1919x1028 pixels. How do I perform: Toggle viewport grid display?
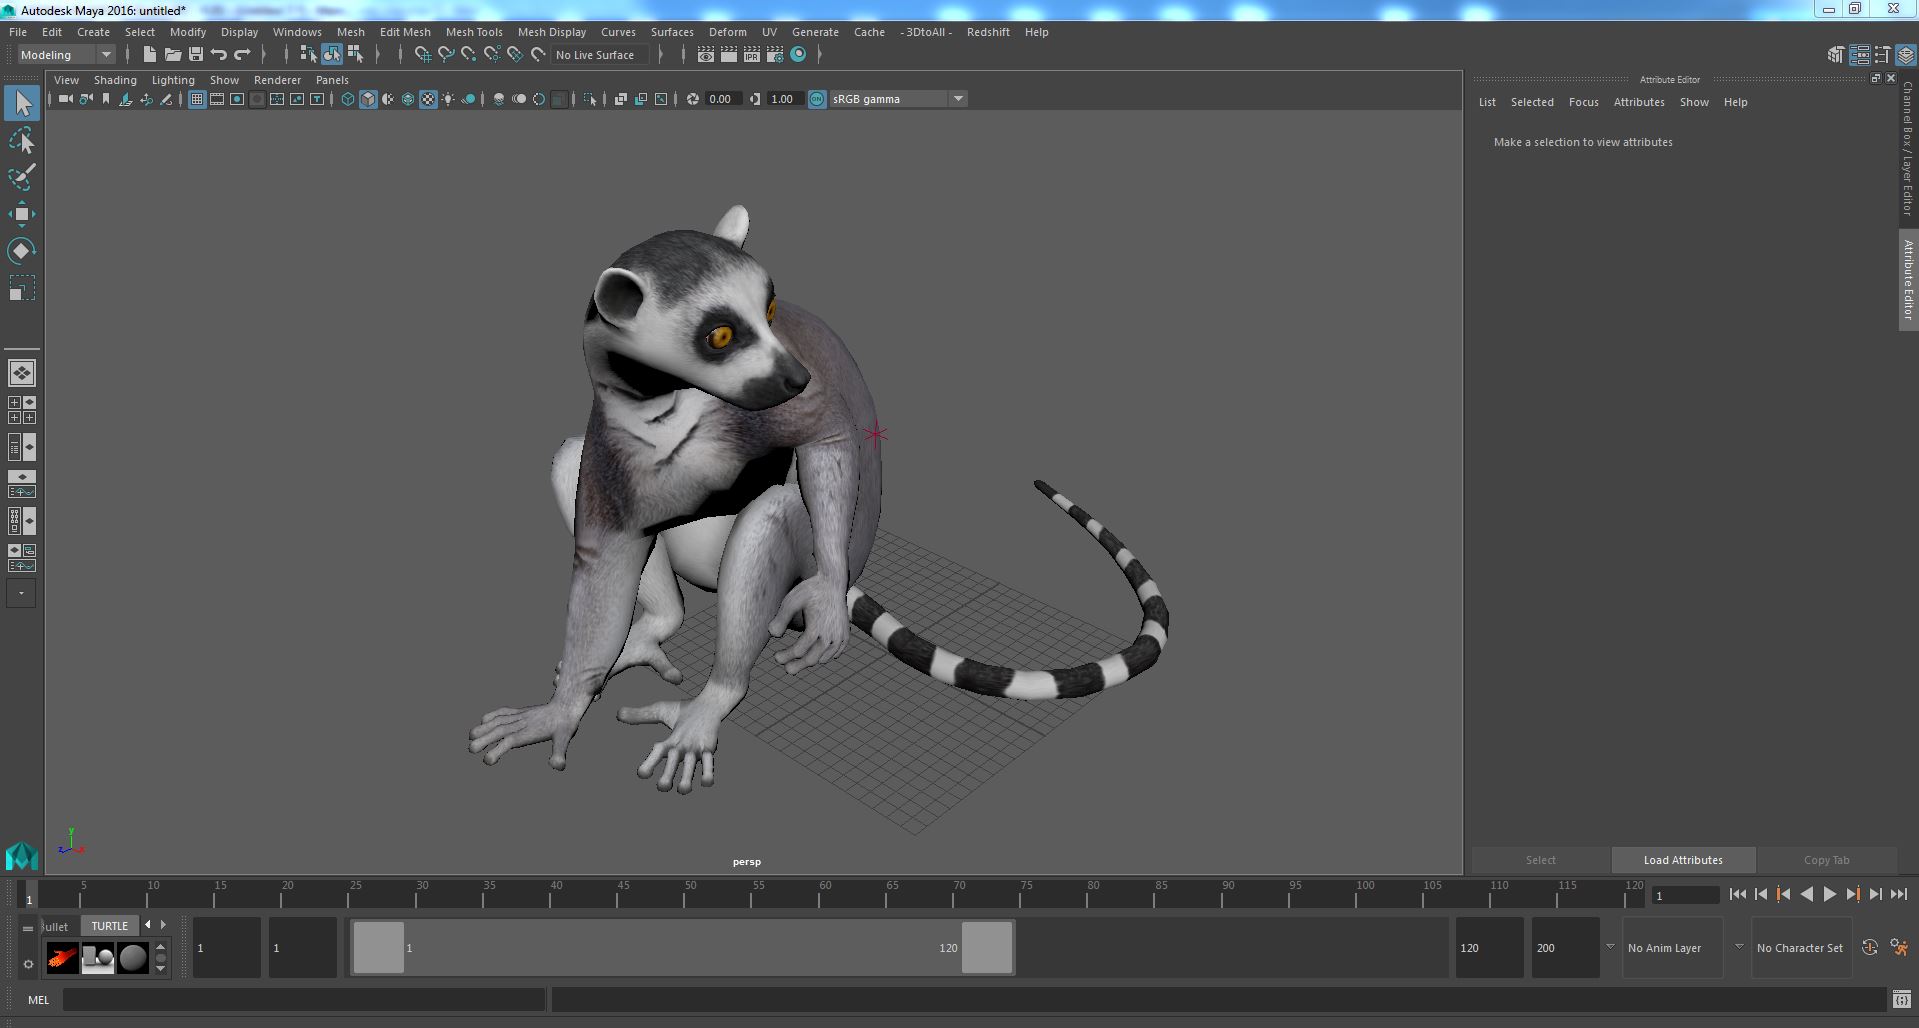pyautogui.click(x=197, y=99)
